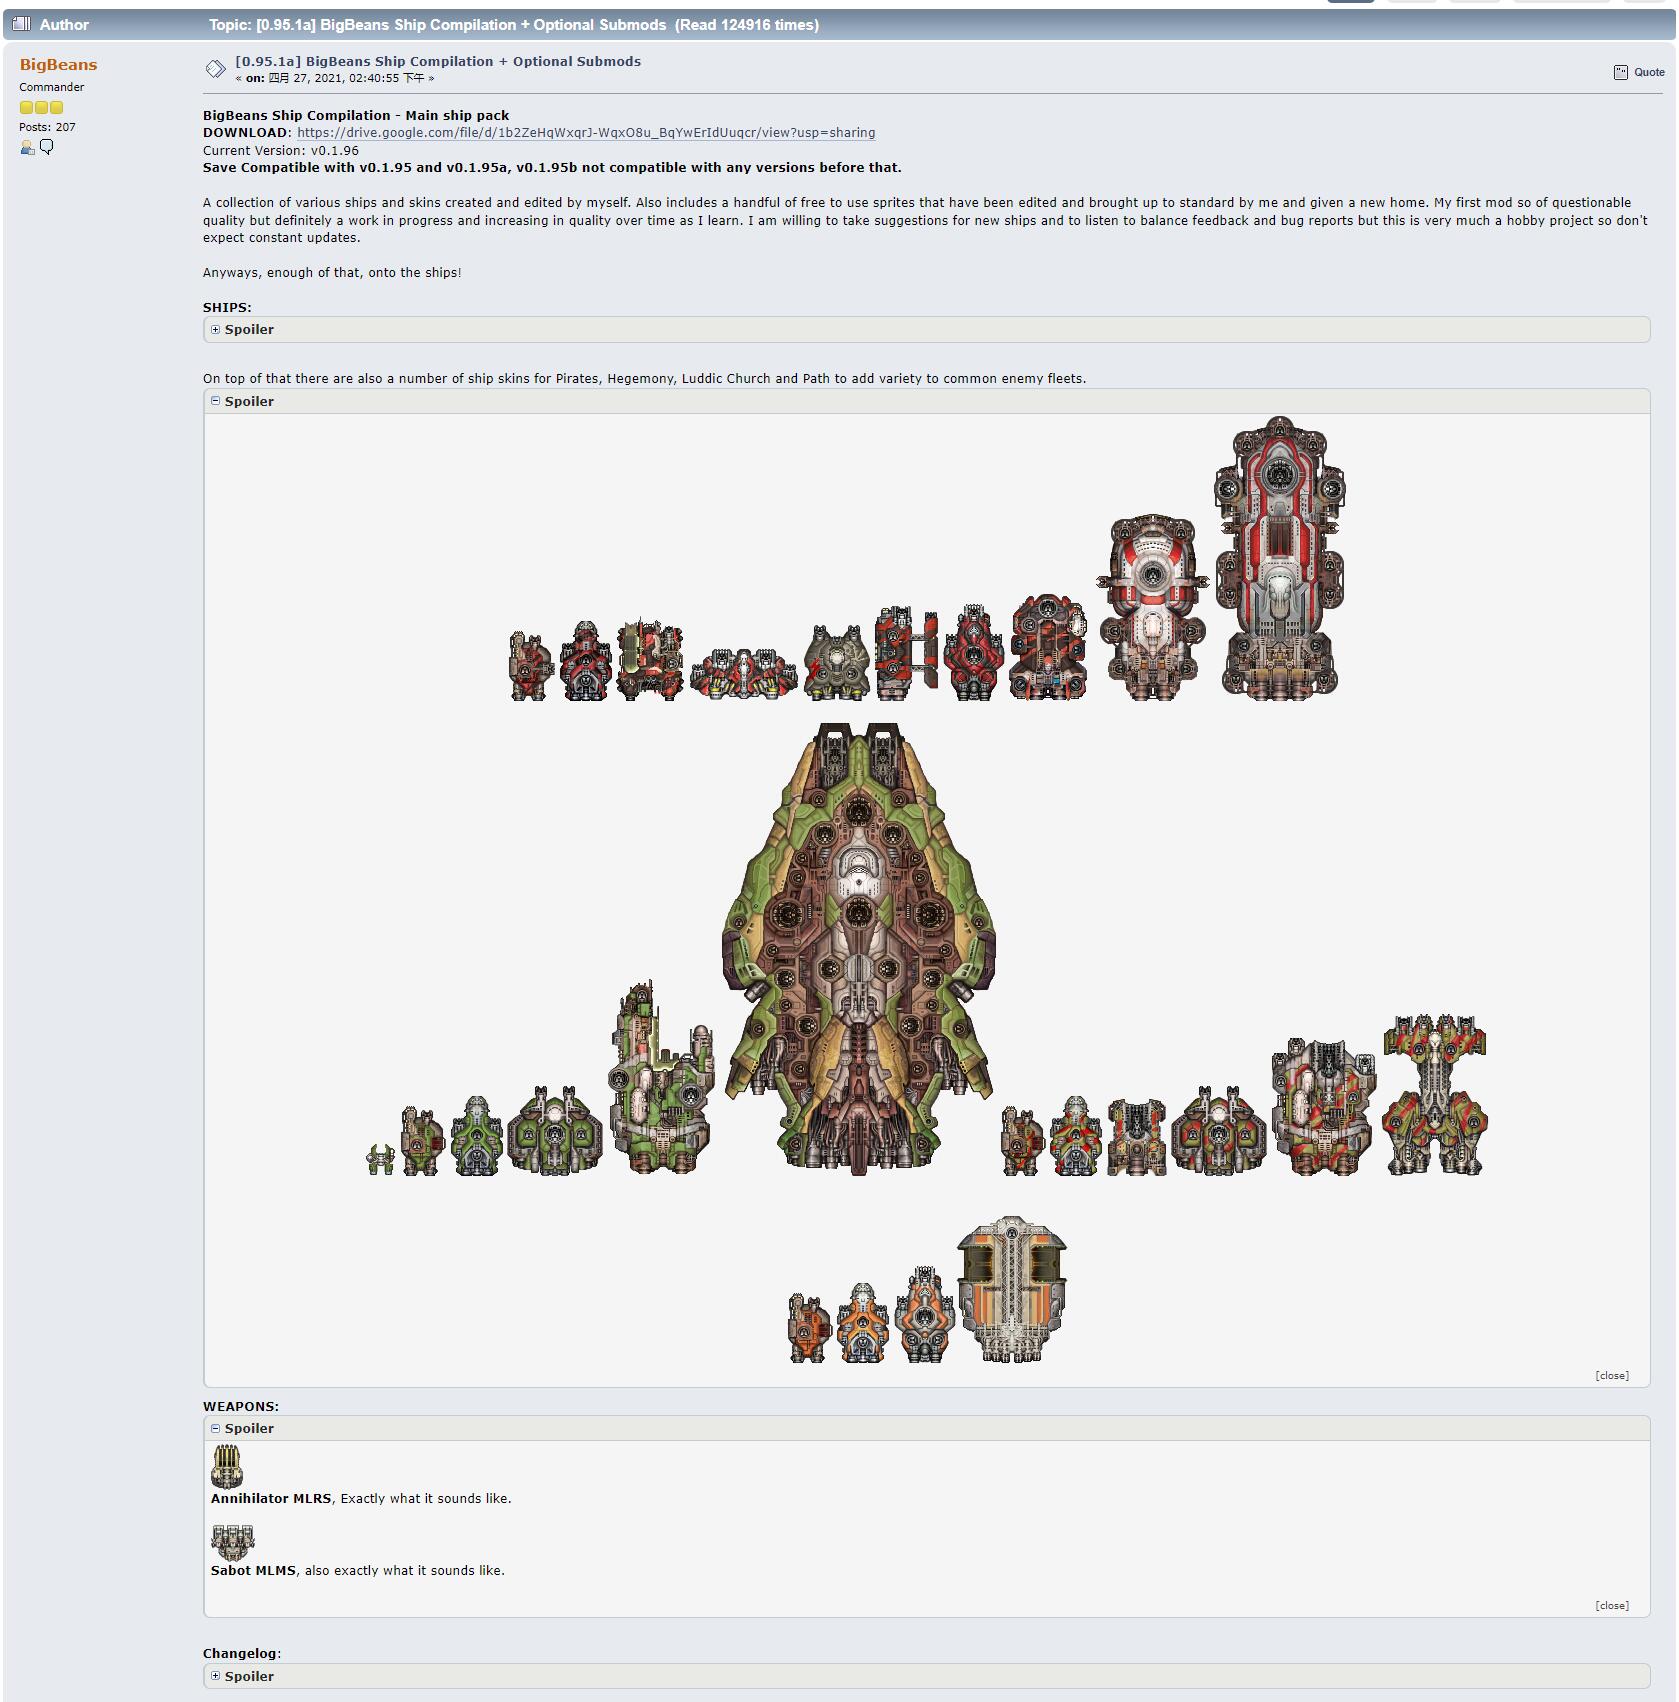Viewport: 1679px width, 1702px height.
Task: Click the post title BigBeans Ship Compilation link
Action: tap(438, 61)
